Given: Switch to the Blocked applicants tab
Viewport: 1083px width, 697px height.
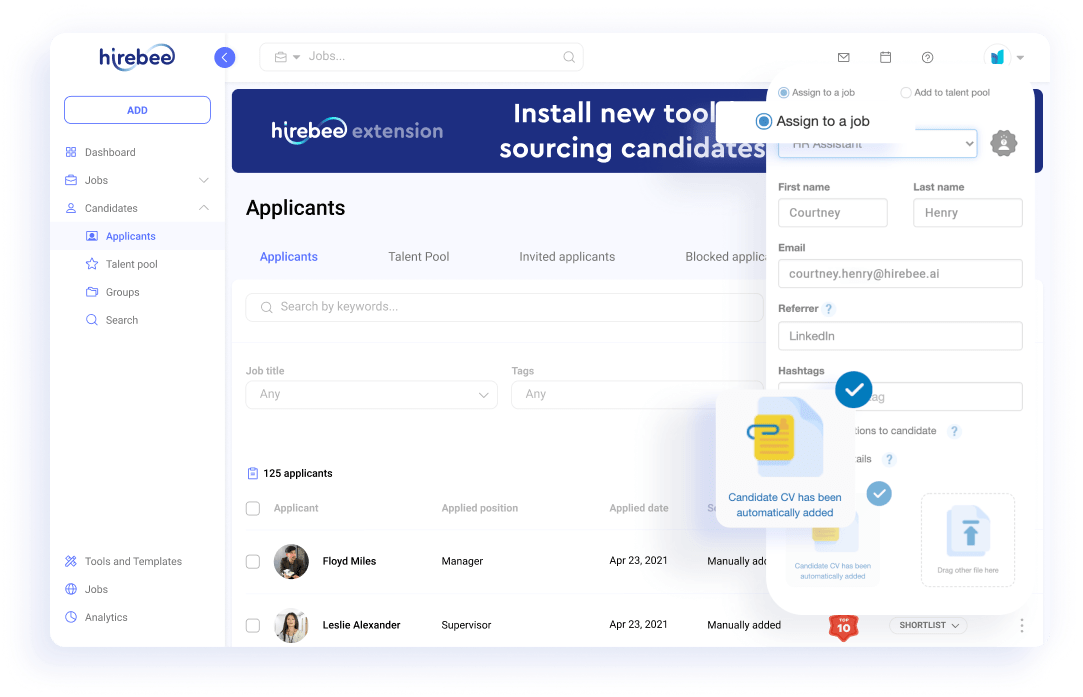Looking at the screenshot, I should [725, 256].
